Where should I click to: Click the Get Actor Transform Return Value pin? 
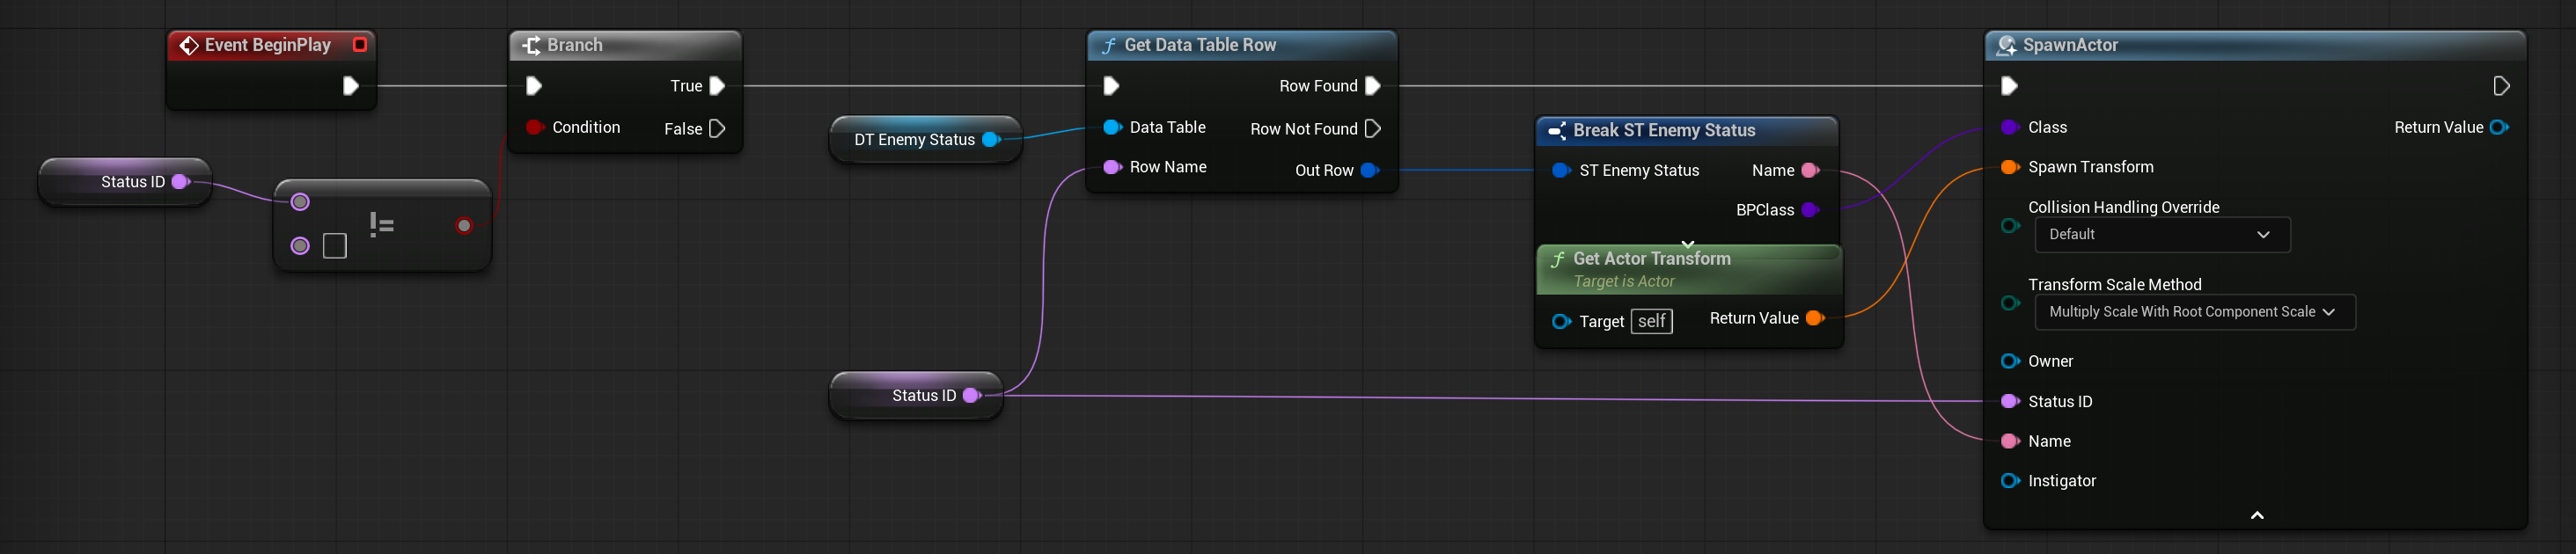click(1815, 318)
